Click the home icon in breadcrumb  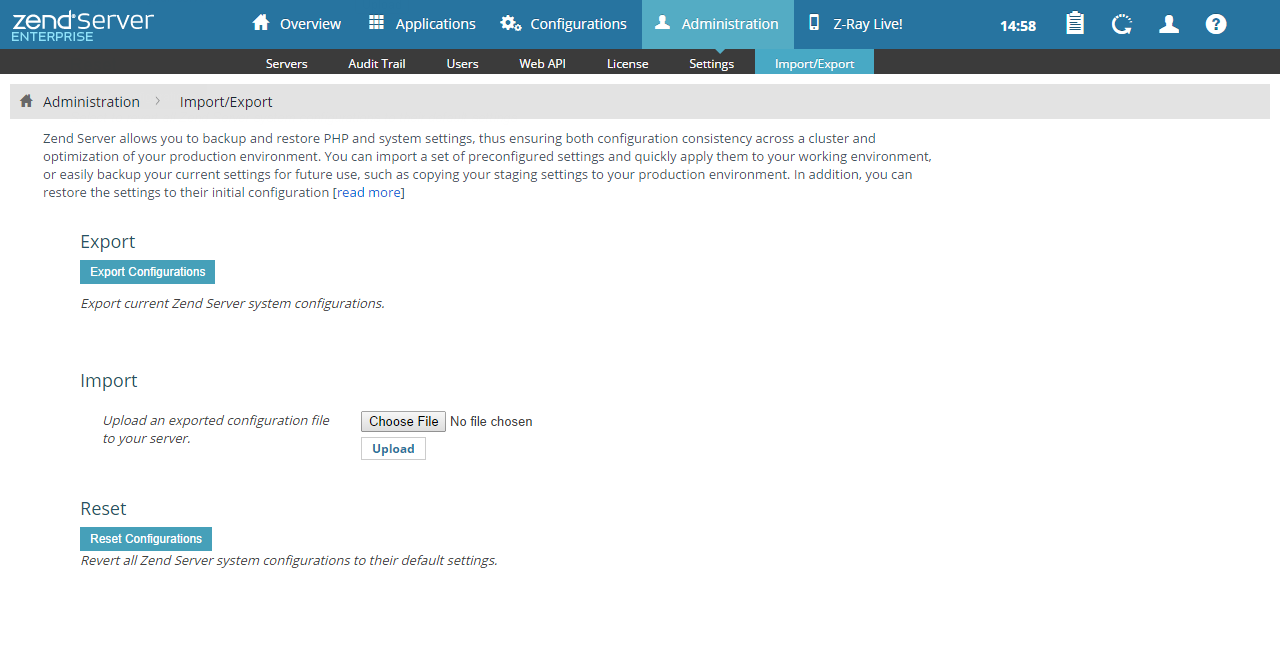coord(27,101)
